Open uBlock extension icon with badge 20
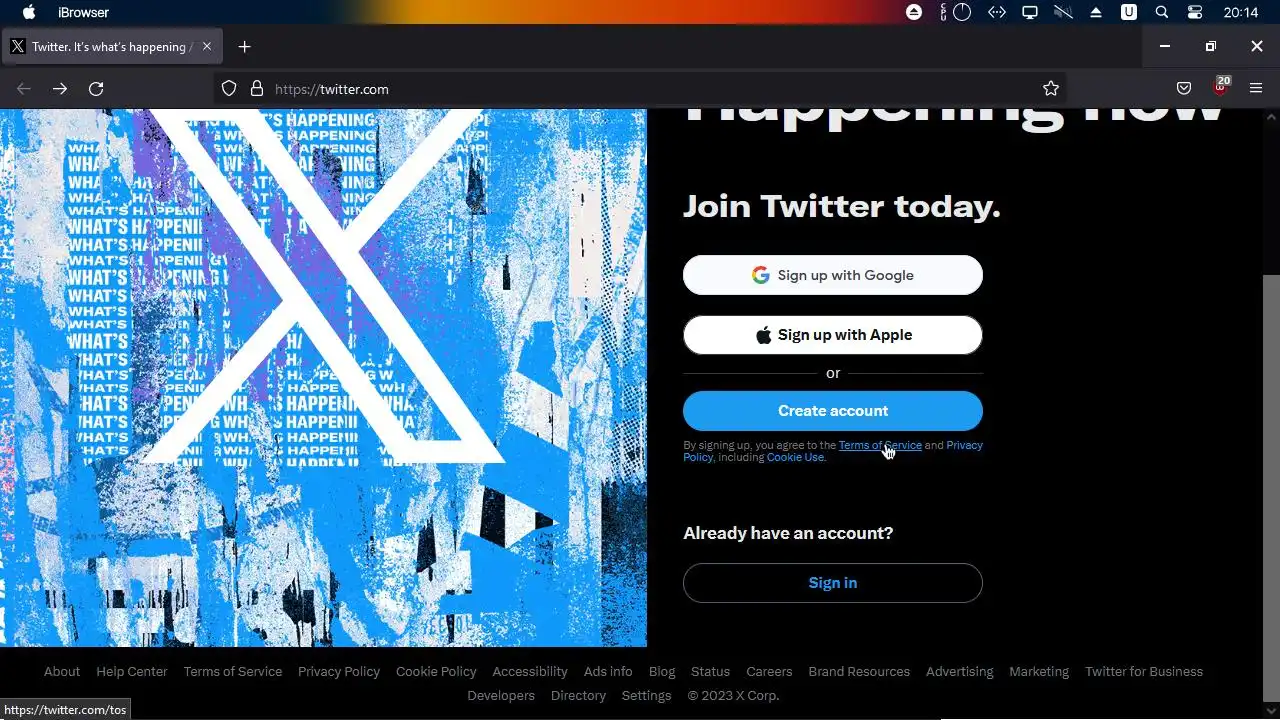Viewport: 1280px width, 720px height. [1220, 87]
